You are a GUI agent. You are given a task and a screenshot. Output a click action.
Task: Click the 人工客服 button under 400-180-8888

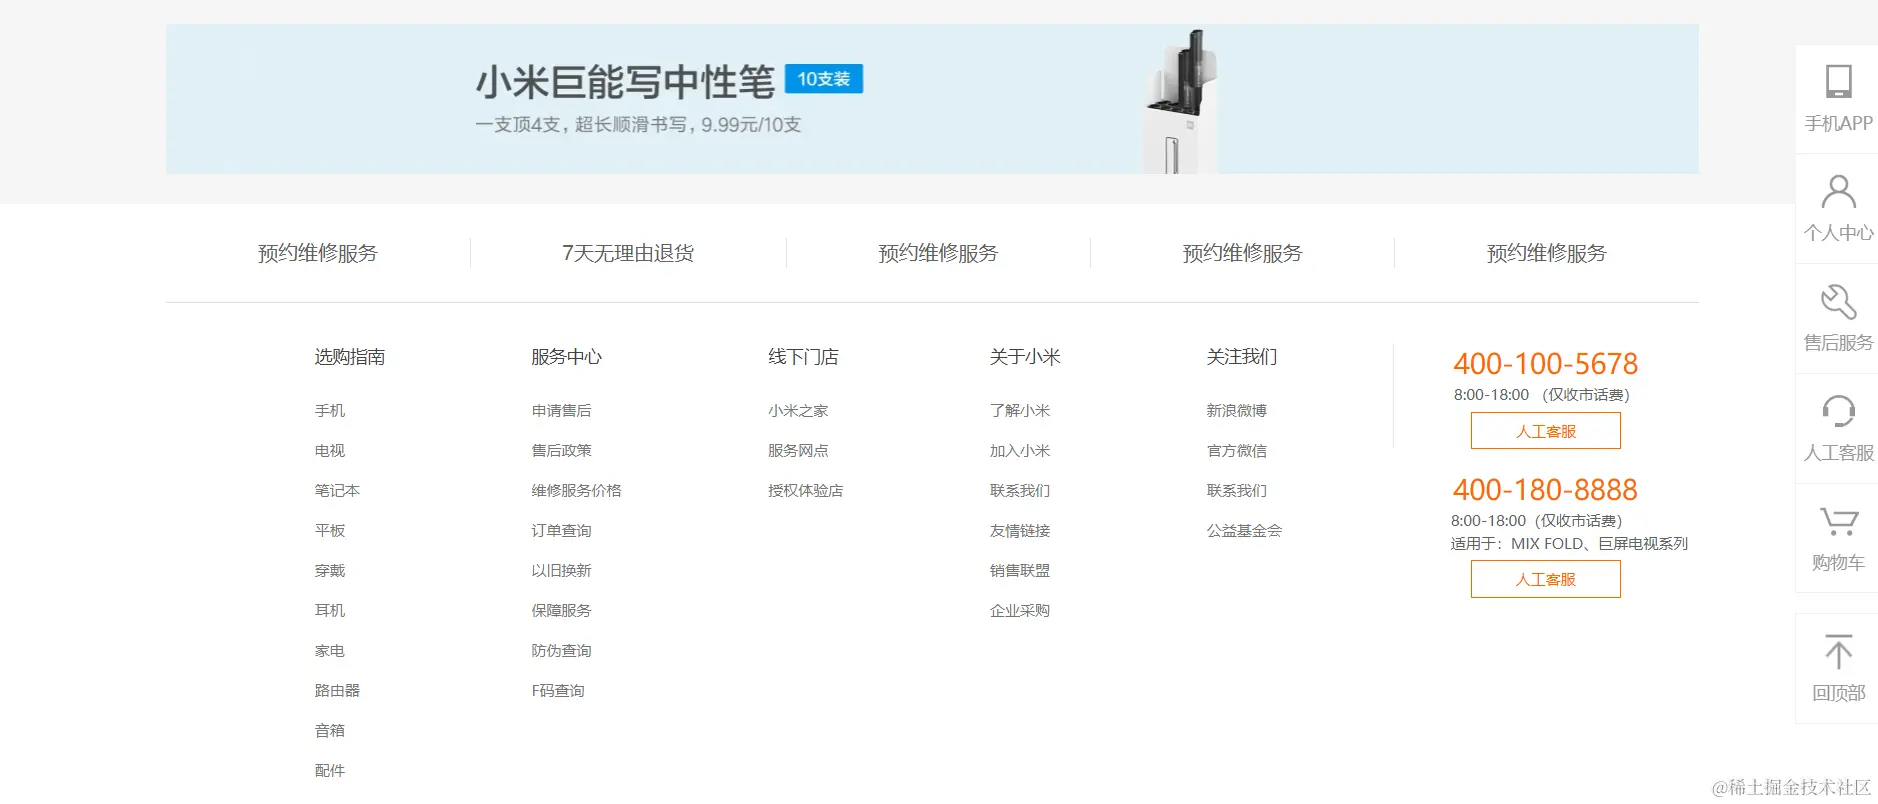(x=1545, y=579)
